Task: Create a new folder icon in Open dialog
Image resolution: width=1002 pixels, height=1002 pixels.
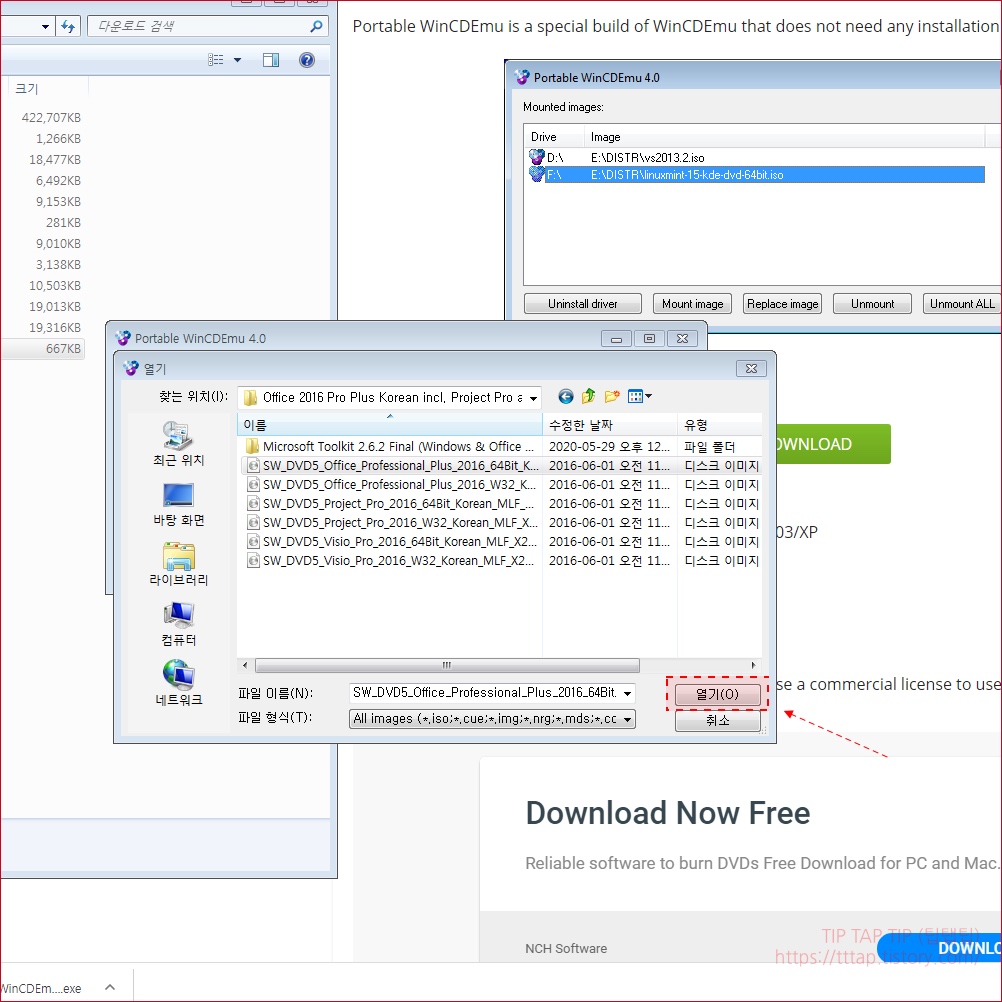Action: 612,397
